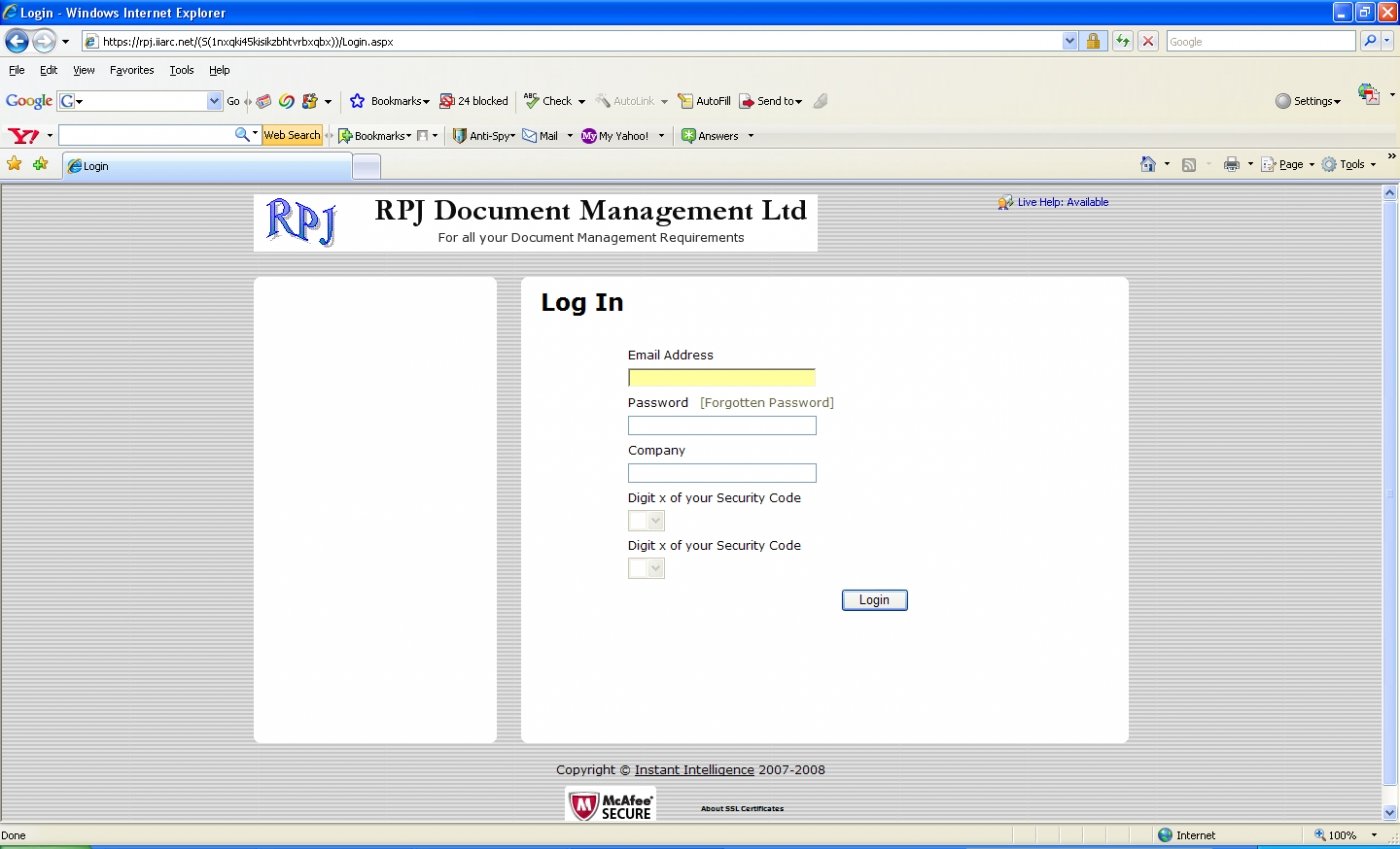Open Google toolbar Settings menu
Image resolution: width=1400 pixels, height=849 pixels.
[1308, 101]
